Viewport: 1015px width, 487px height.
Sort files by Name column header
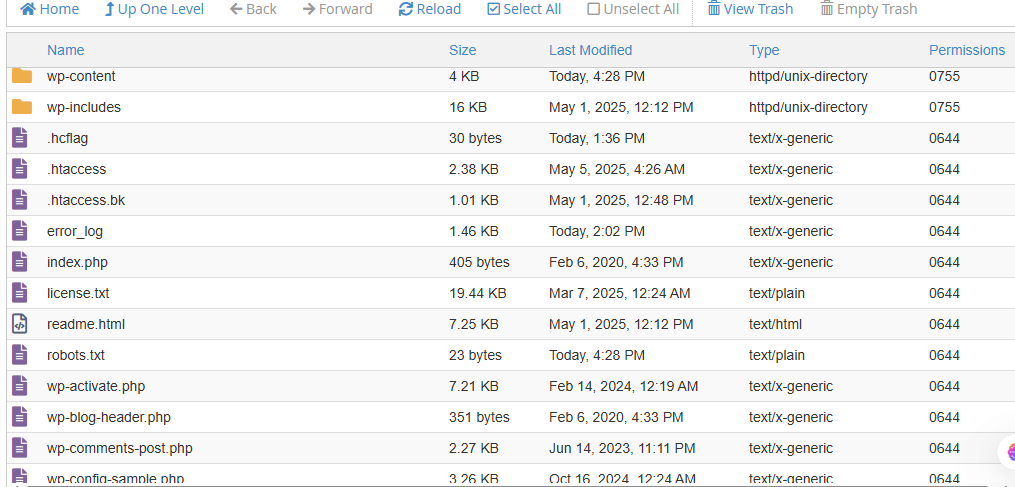[66, 50]
